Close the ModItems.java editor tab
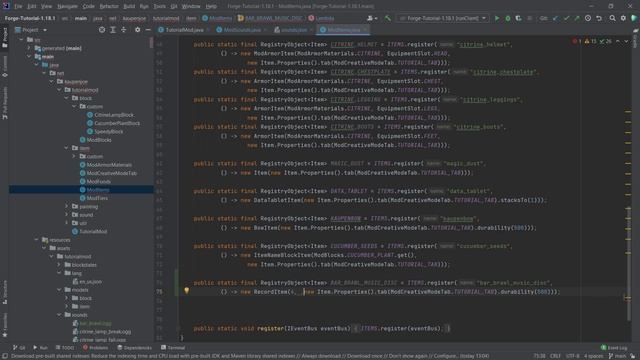Screen dimensions: 640x360 (365, 30)
